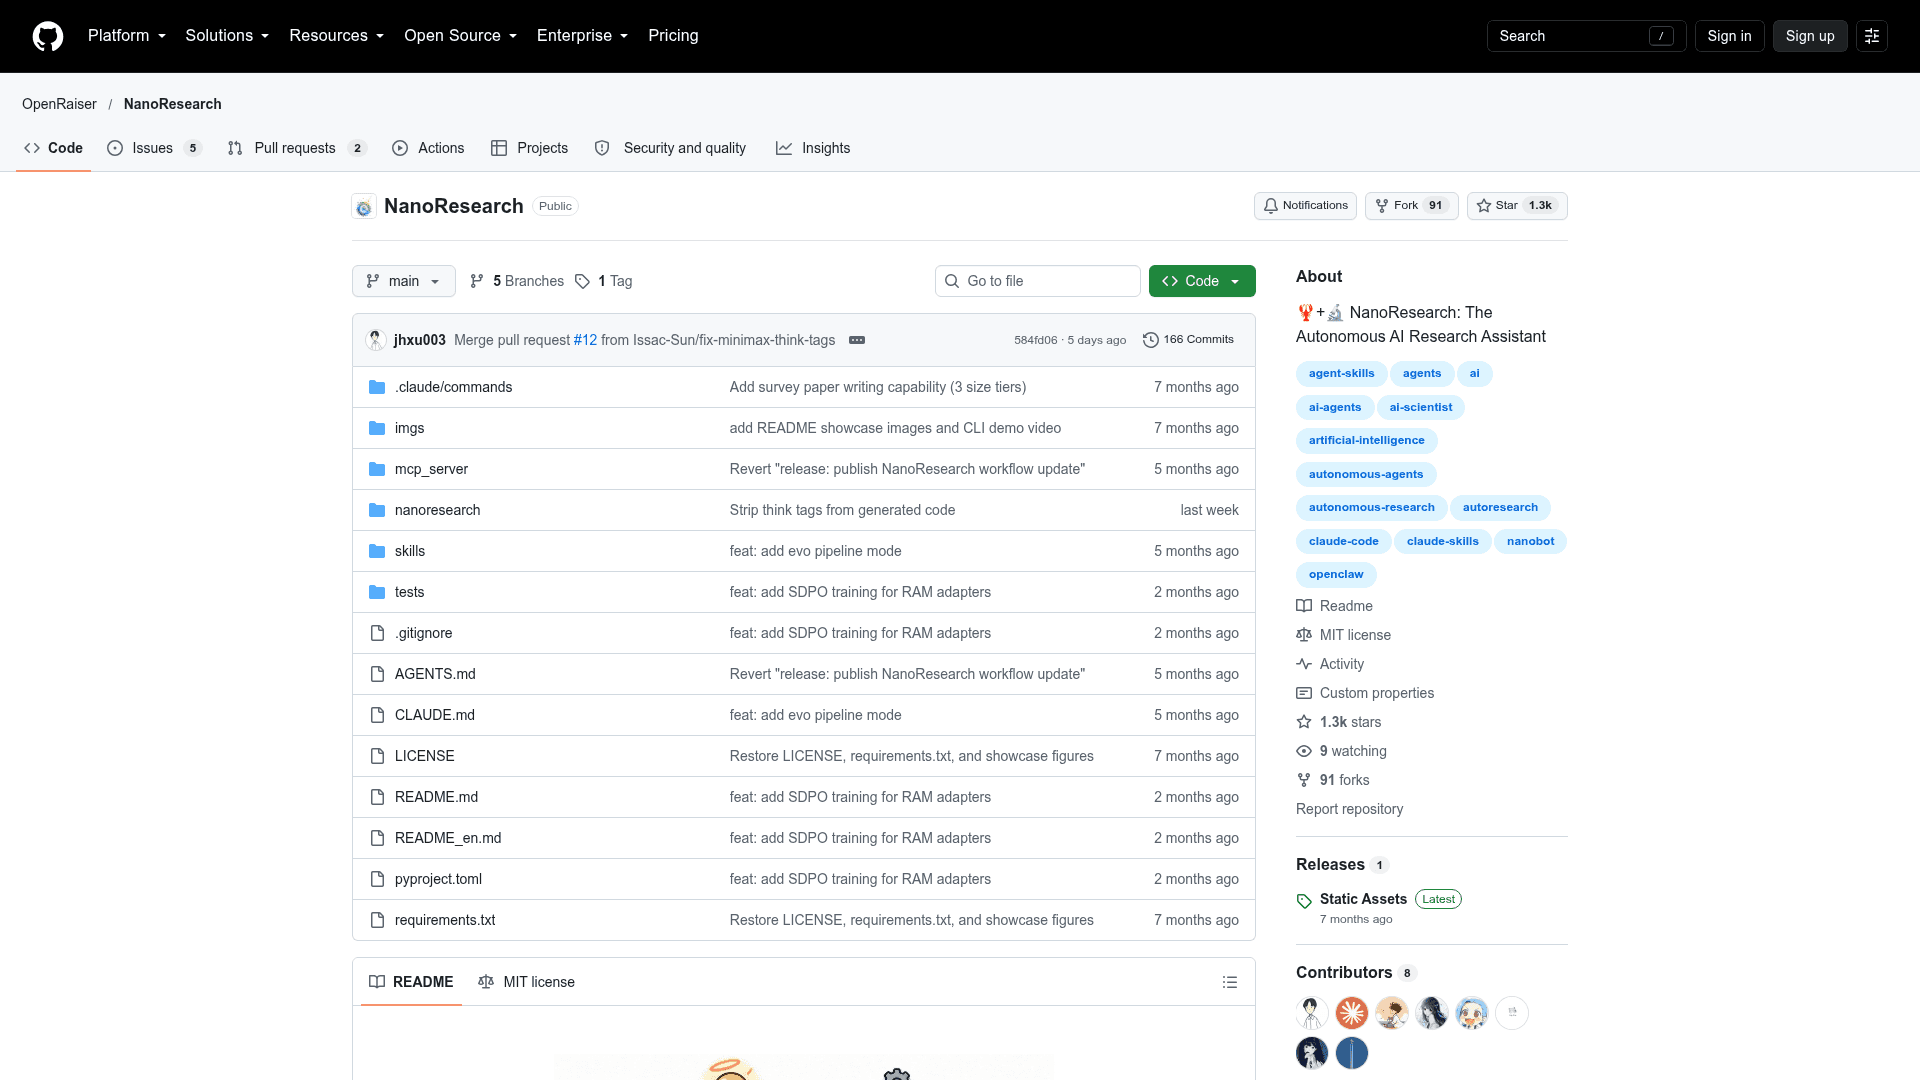Go to the OpenRaiser owner page
The width and height of the screenshot is (1920, 1080).
tap(59, 104)
